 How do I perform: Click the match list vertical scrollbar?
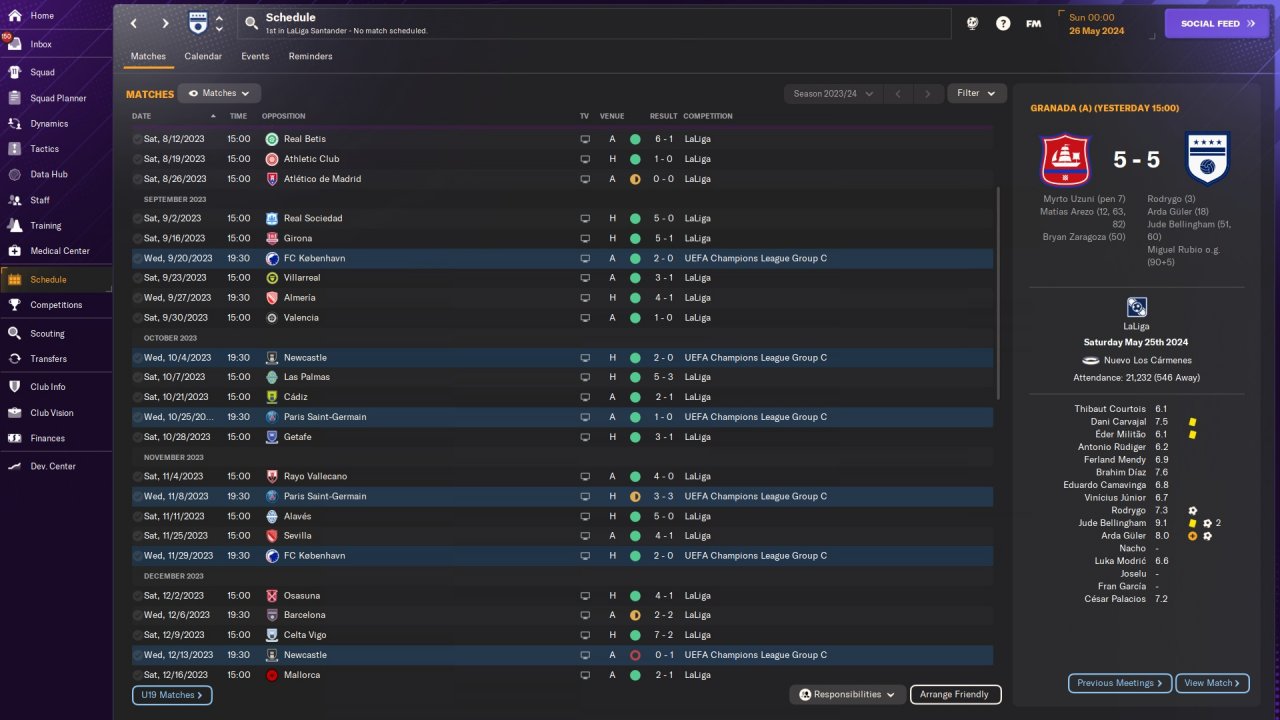coord(998,293)
